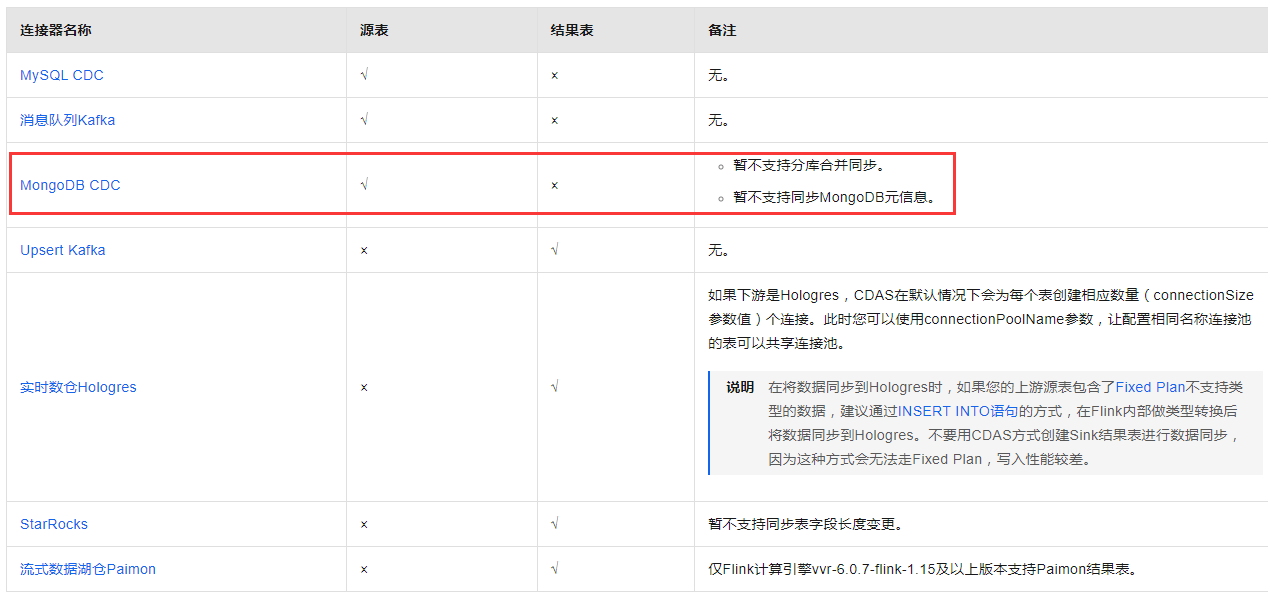Screen dimensions: 1268x602
Task: Open the MySQL CDC connector link
Action: click(x=62, y=75)
